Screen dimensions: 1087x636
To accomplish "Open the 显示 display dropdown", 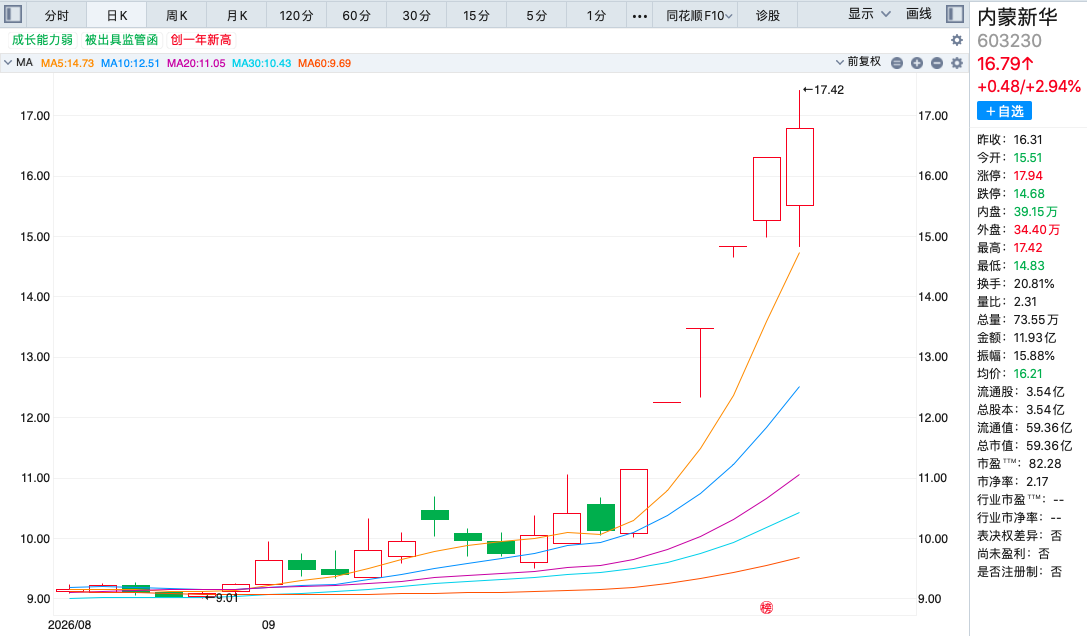I will [869, 14].
